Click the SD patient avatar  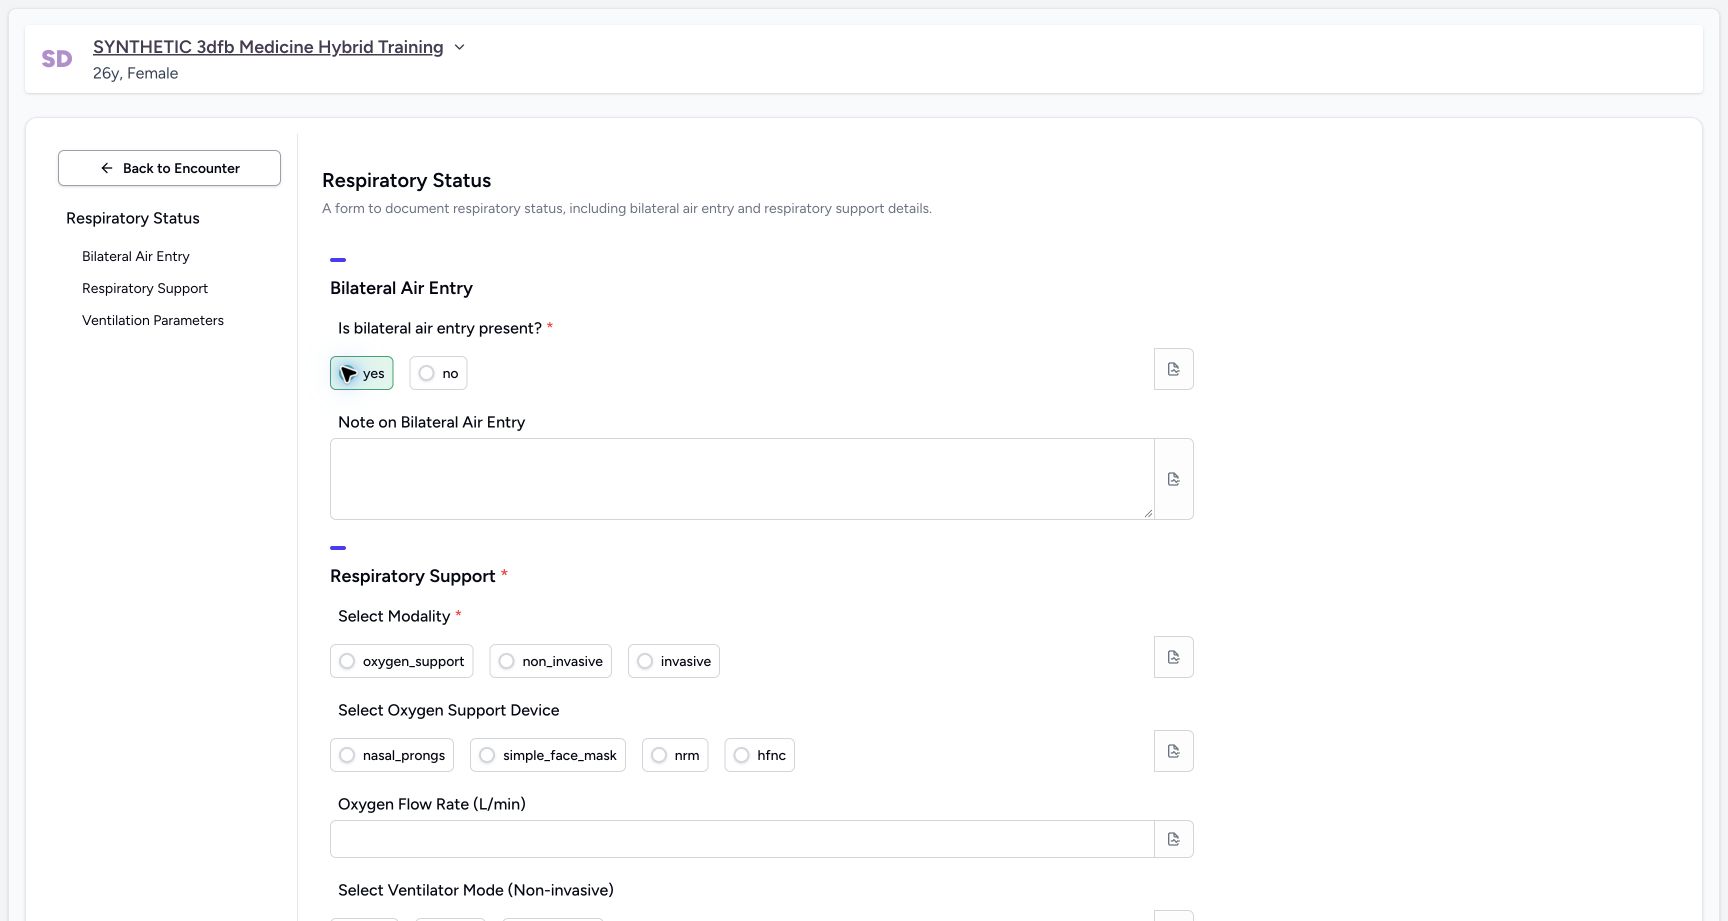pos(57,59)
